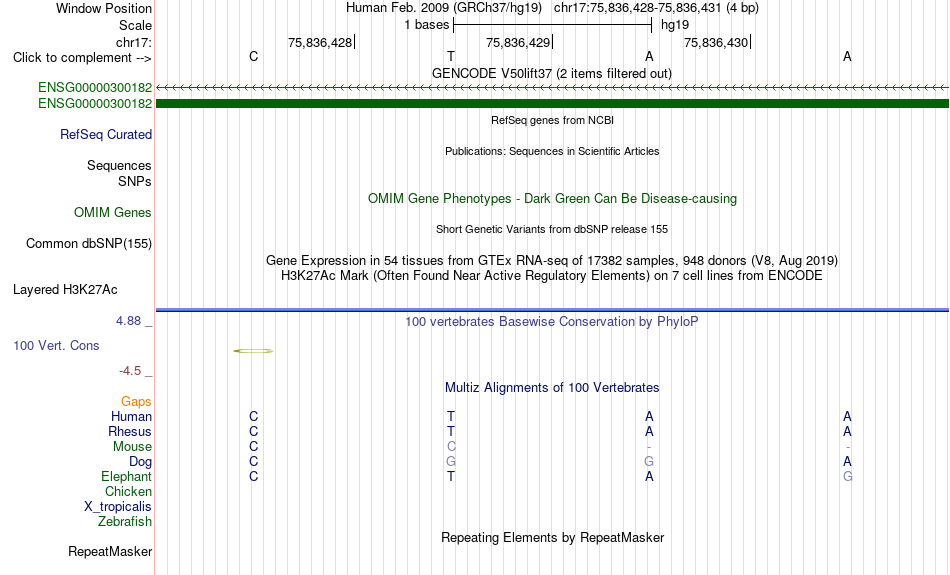
Task: Click the lower ENSG00000300182 label beside the green bar
Action: [x=95, y=104]
